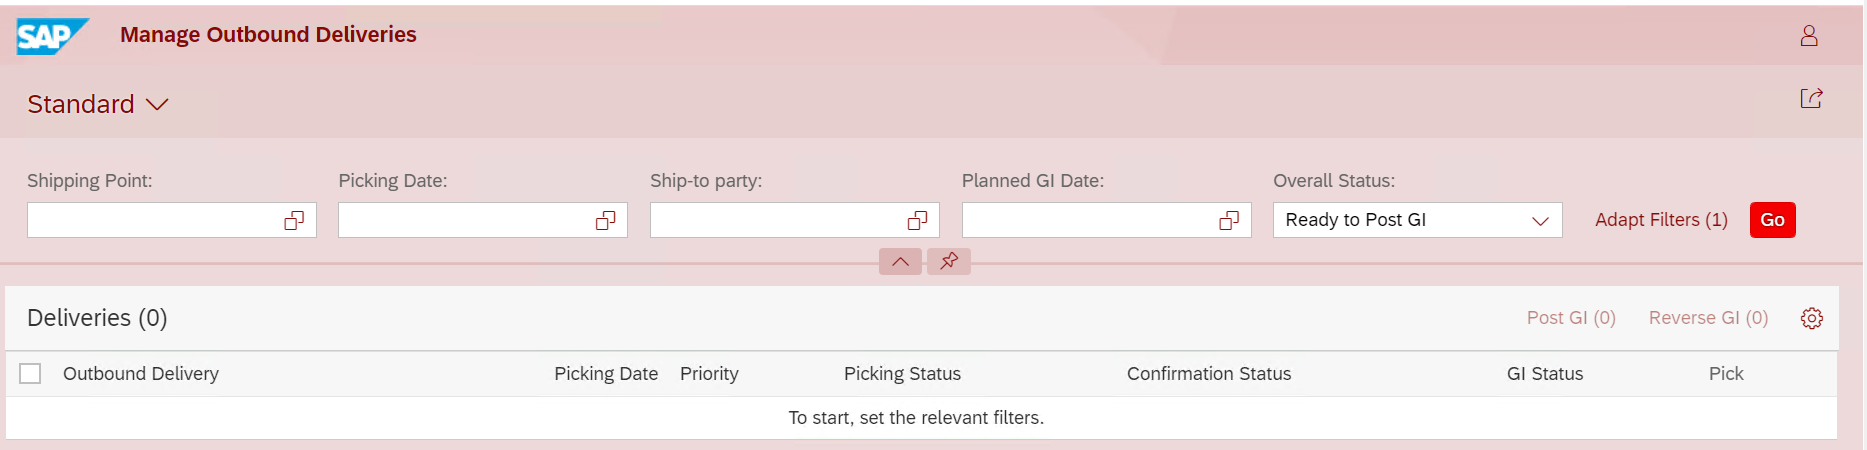Click the Picking Status column header
The height and width of the screenshot is (450, 1867).
point(902,373)
